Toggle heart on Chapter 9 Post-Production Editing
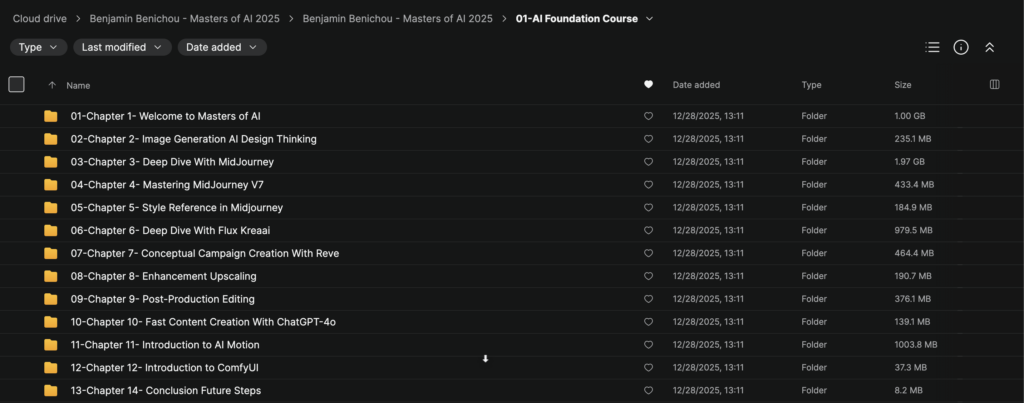This screenshot has height=403, width=1024. pos(648,299)
